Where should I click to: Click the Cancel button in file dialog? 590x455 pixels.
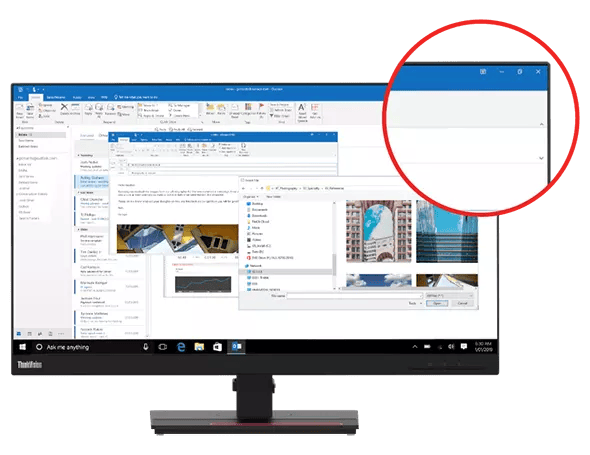pos(462,303)
